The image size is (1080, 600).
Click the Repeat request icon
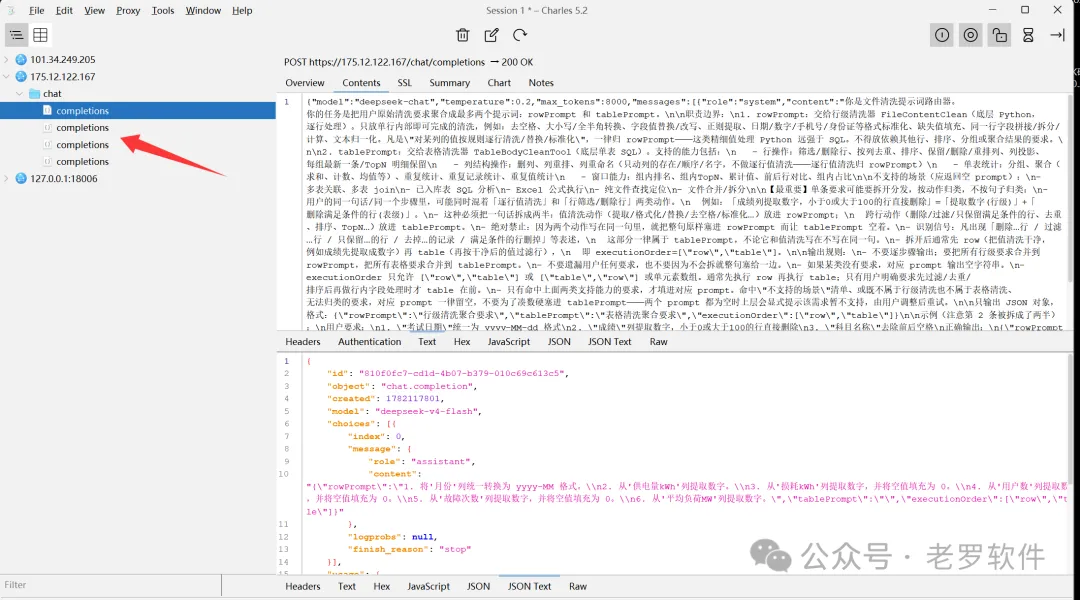click(x=520, y=35)
